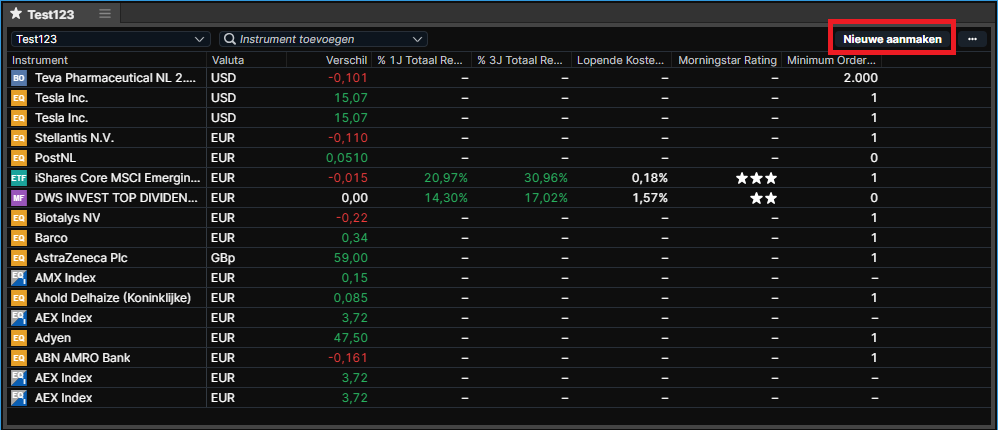This screenshot has height=430, width=998.
Task: Select the PostNL instrument name
Action: pos(55,158)
